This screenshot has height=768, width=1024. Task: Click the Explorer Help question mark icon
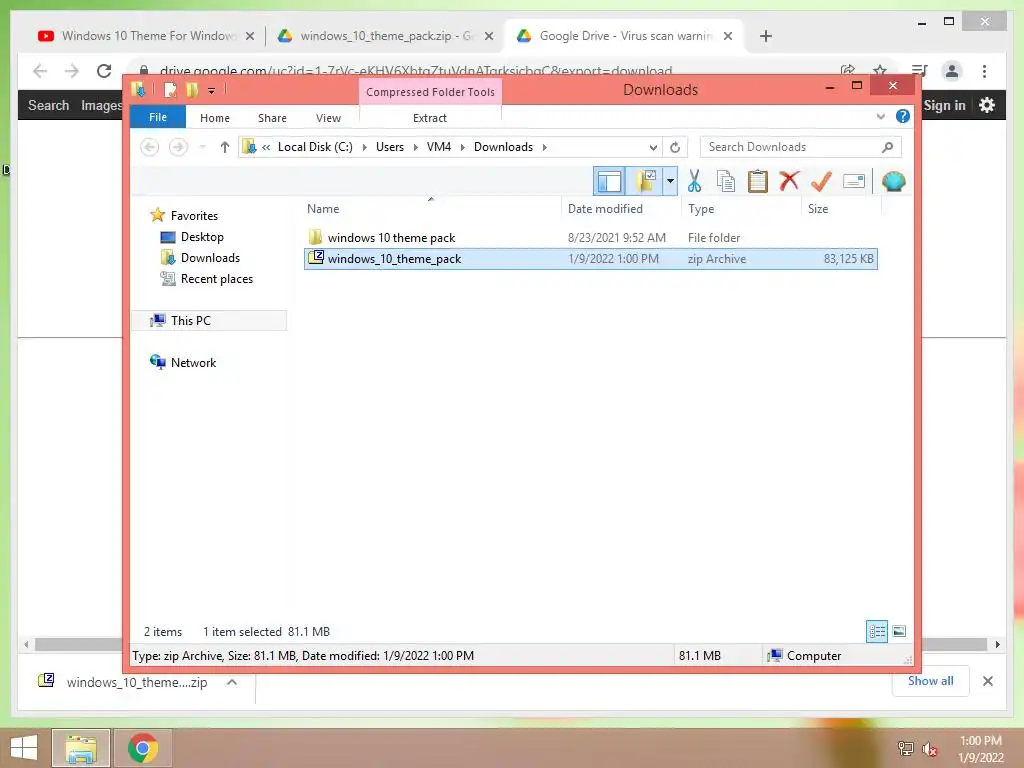903,116
